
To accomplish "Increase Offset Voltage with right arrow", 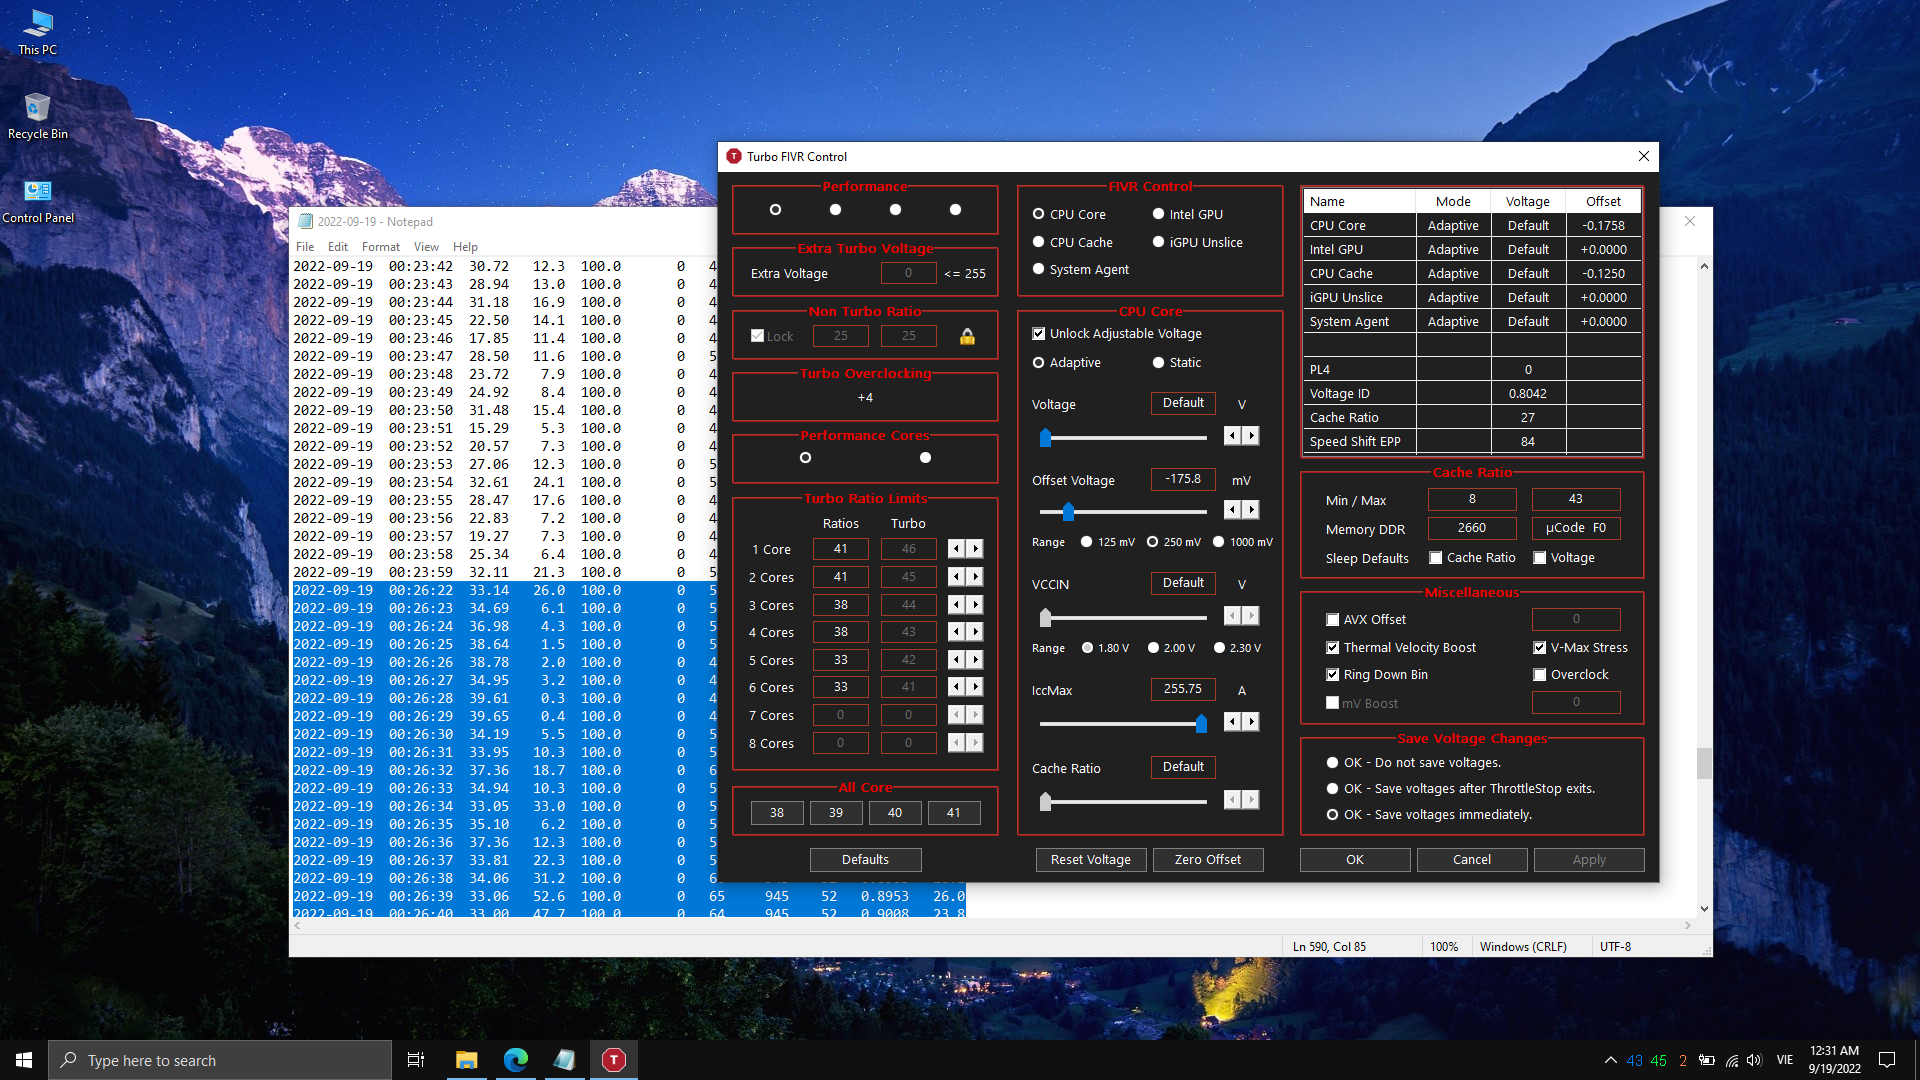I will tap(1251, 510).
